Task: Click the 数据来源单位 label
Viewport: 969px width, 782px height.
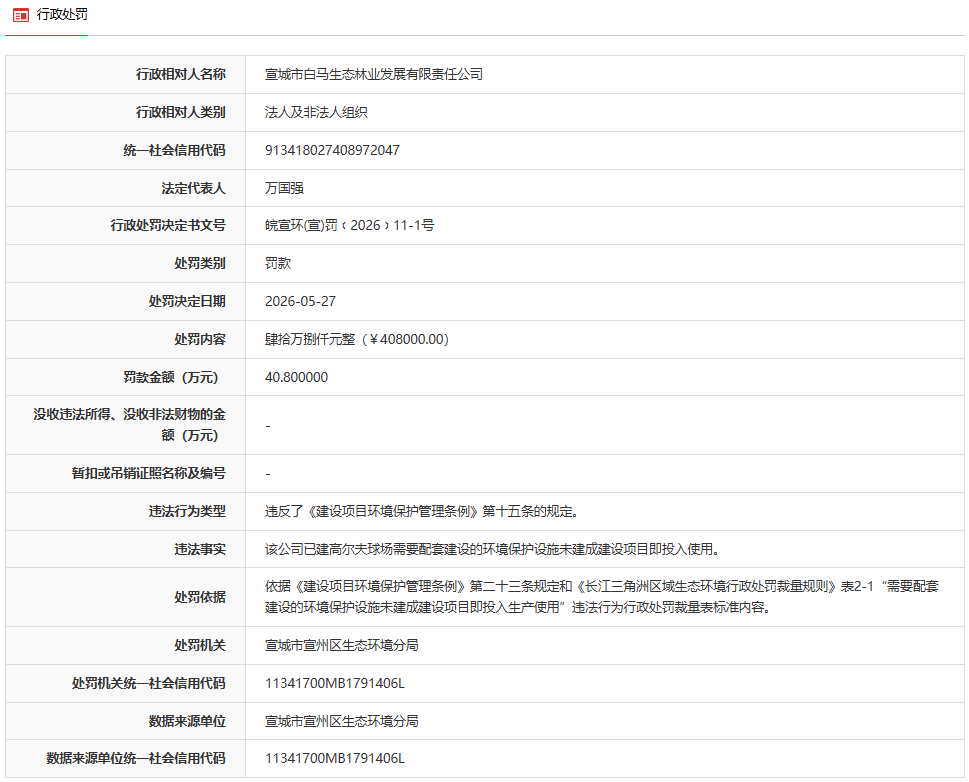Action: pos(187,721)
